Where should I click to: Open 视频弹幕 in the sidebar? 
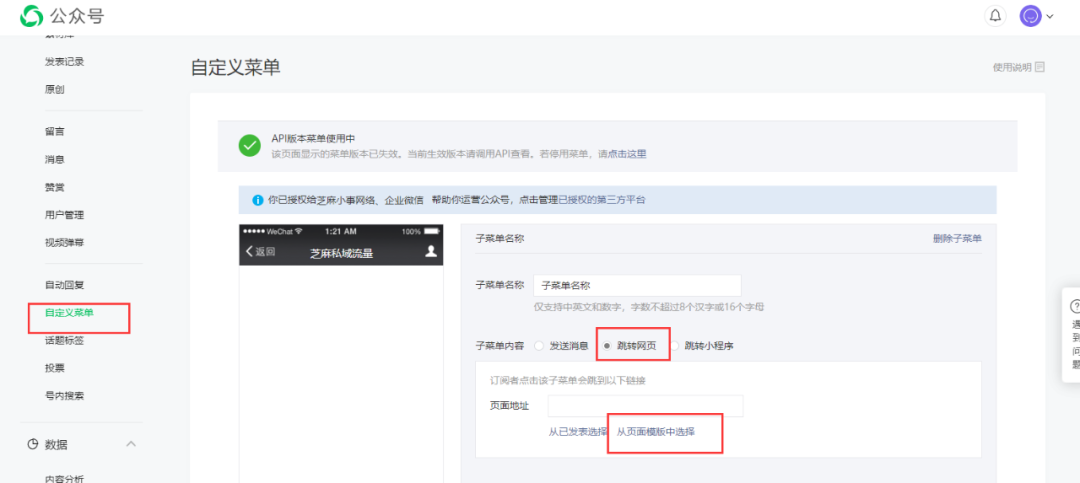(x=65, y=243)
